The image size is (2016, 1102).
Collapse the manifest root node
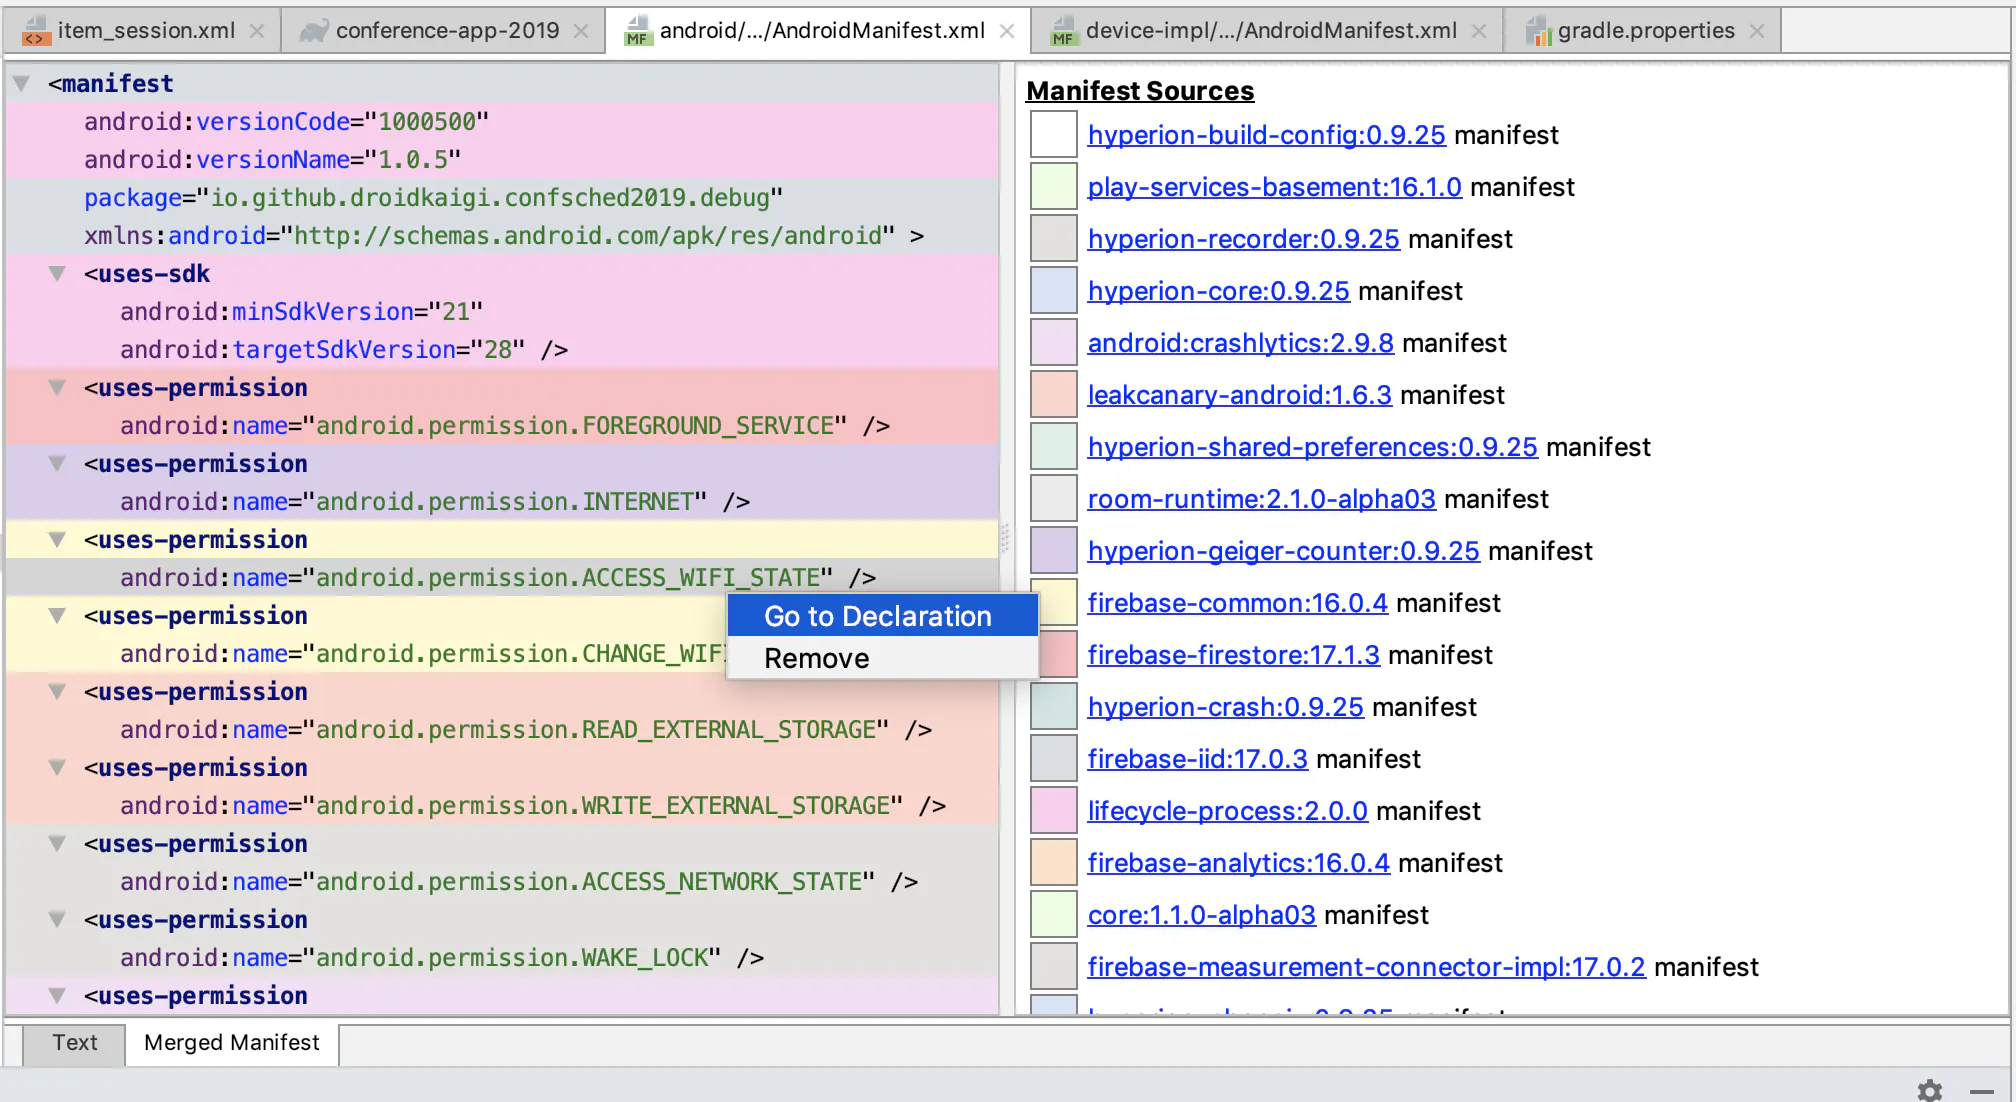(21, 84)
